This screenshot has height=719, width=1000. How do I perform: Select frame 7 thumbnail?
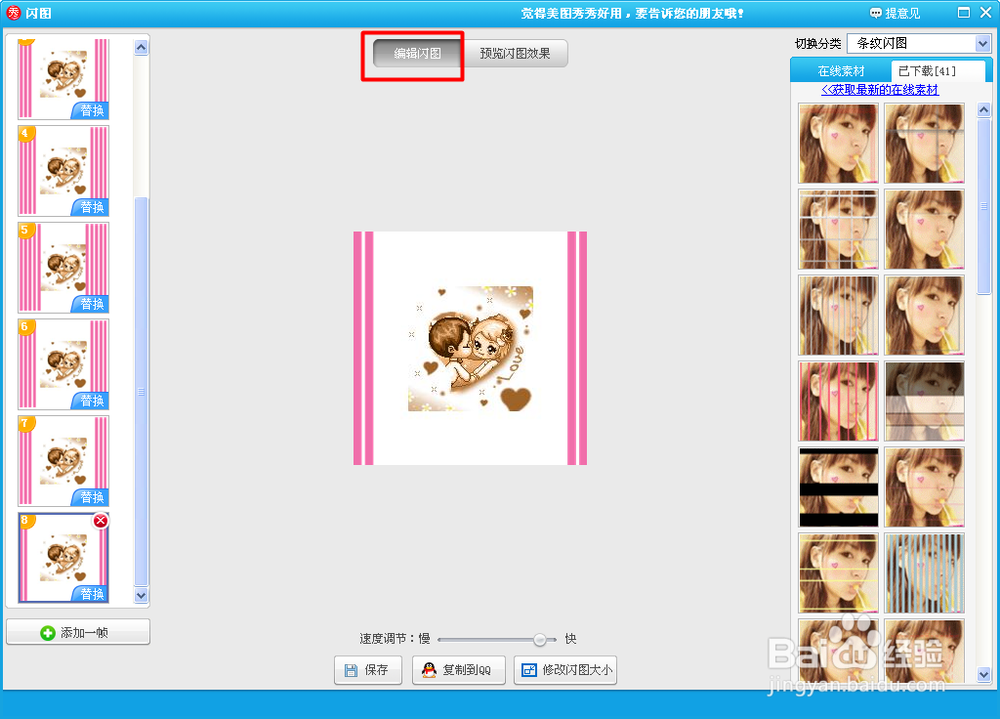tap(63, 461)
